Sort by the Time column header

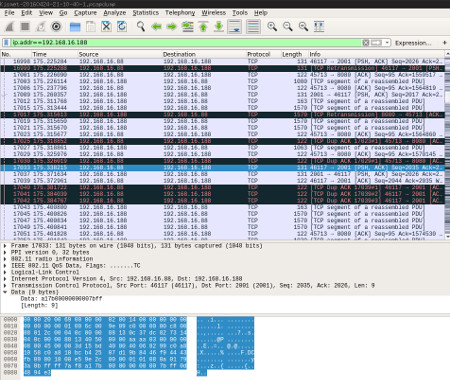[x=54, y=54]
